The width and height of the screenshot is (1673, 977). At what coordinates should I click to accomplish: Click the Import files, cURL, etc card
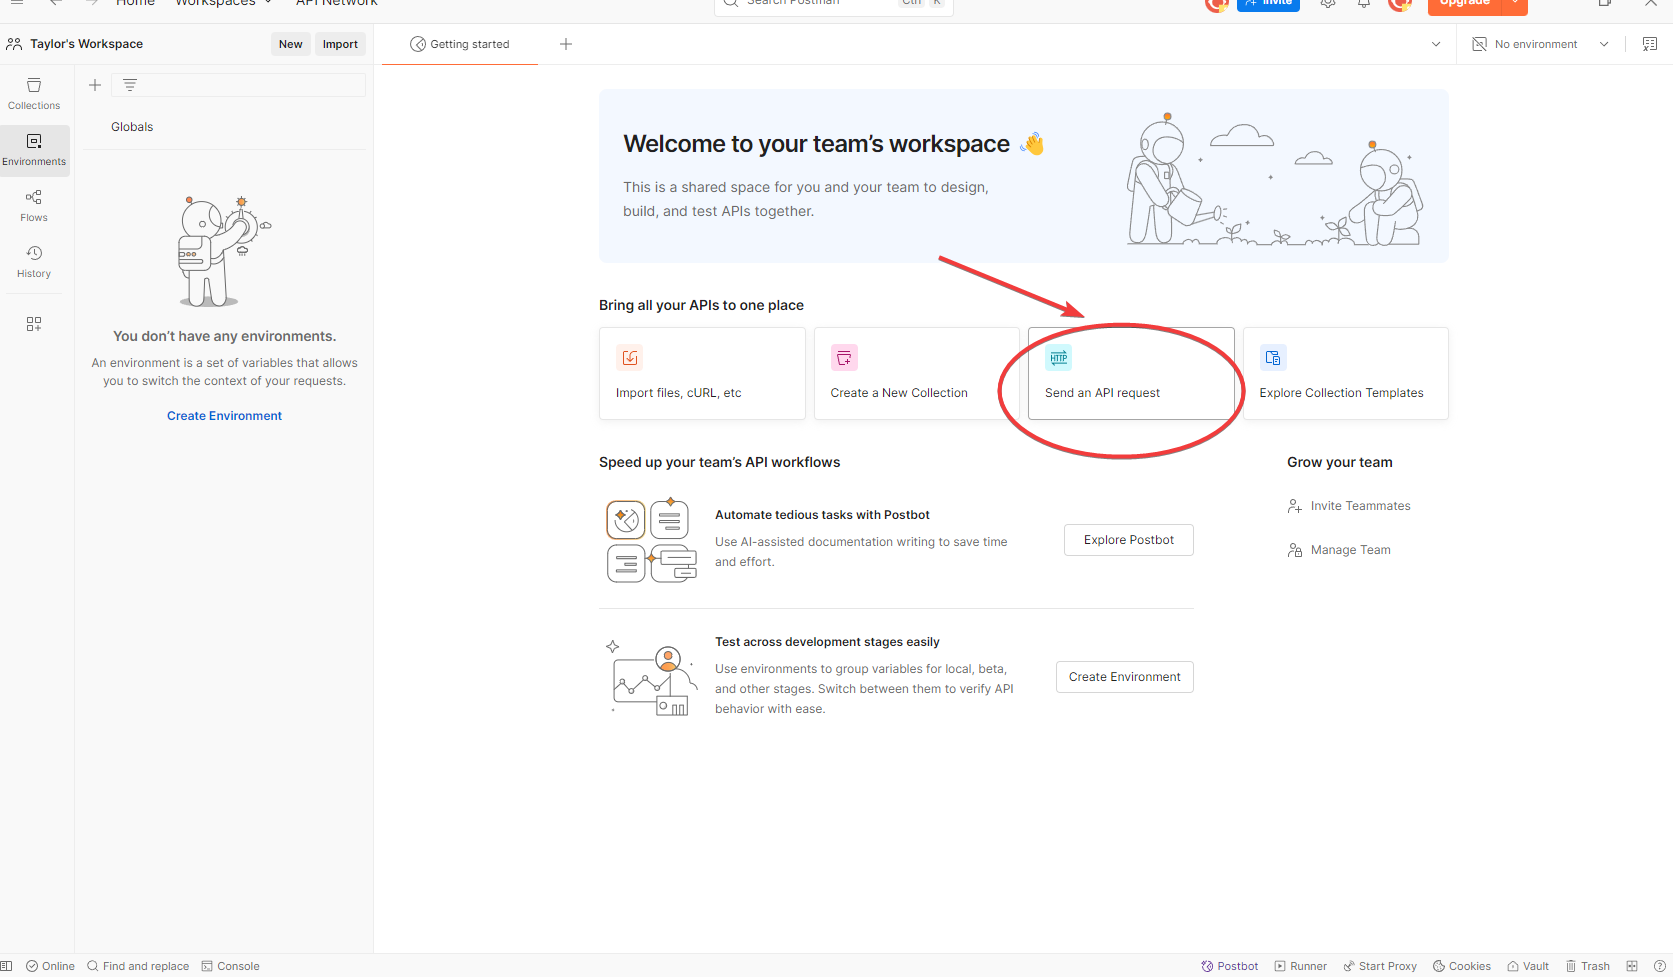[x=702, y=373]
